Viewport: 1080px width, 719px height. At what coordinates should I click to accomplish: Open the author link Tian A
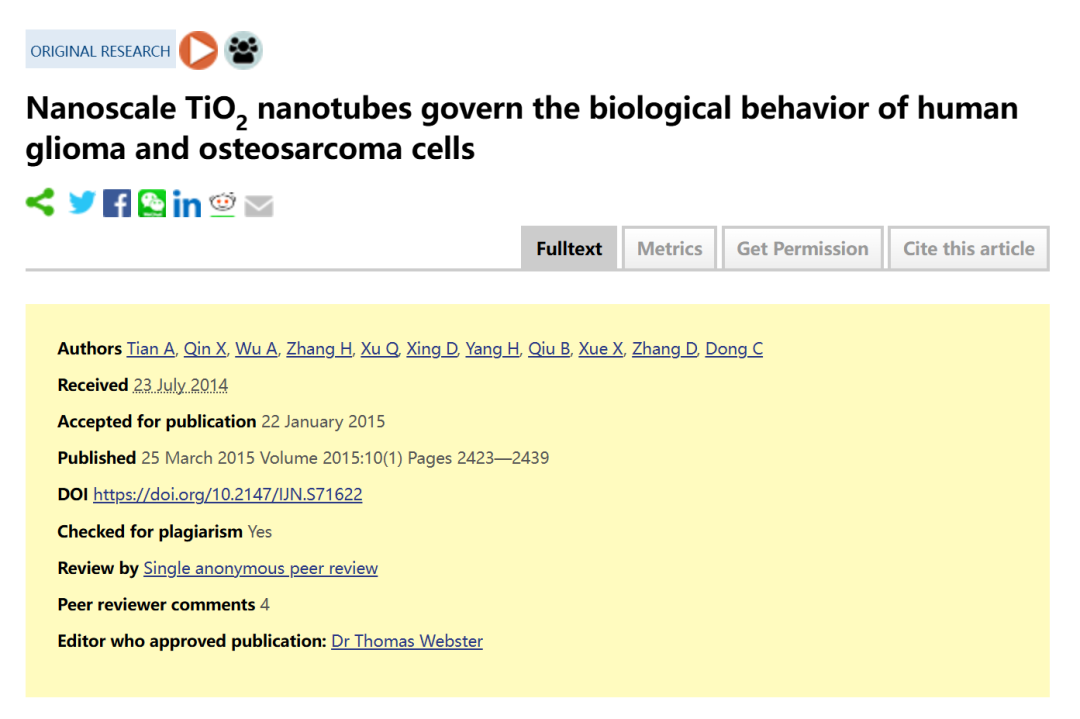tap(151, 349)
